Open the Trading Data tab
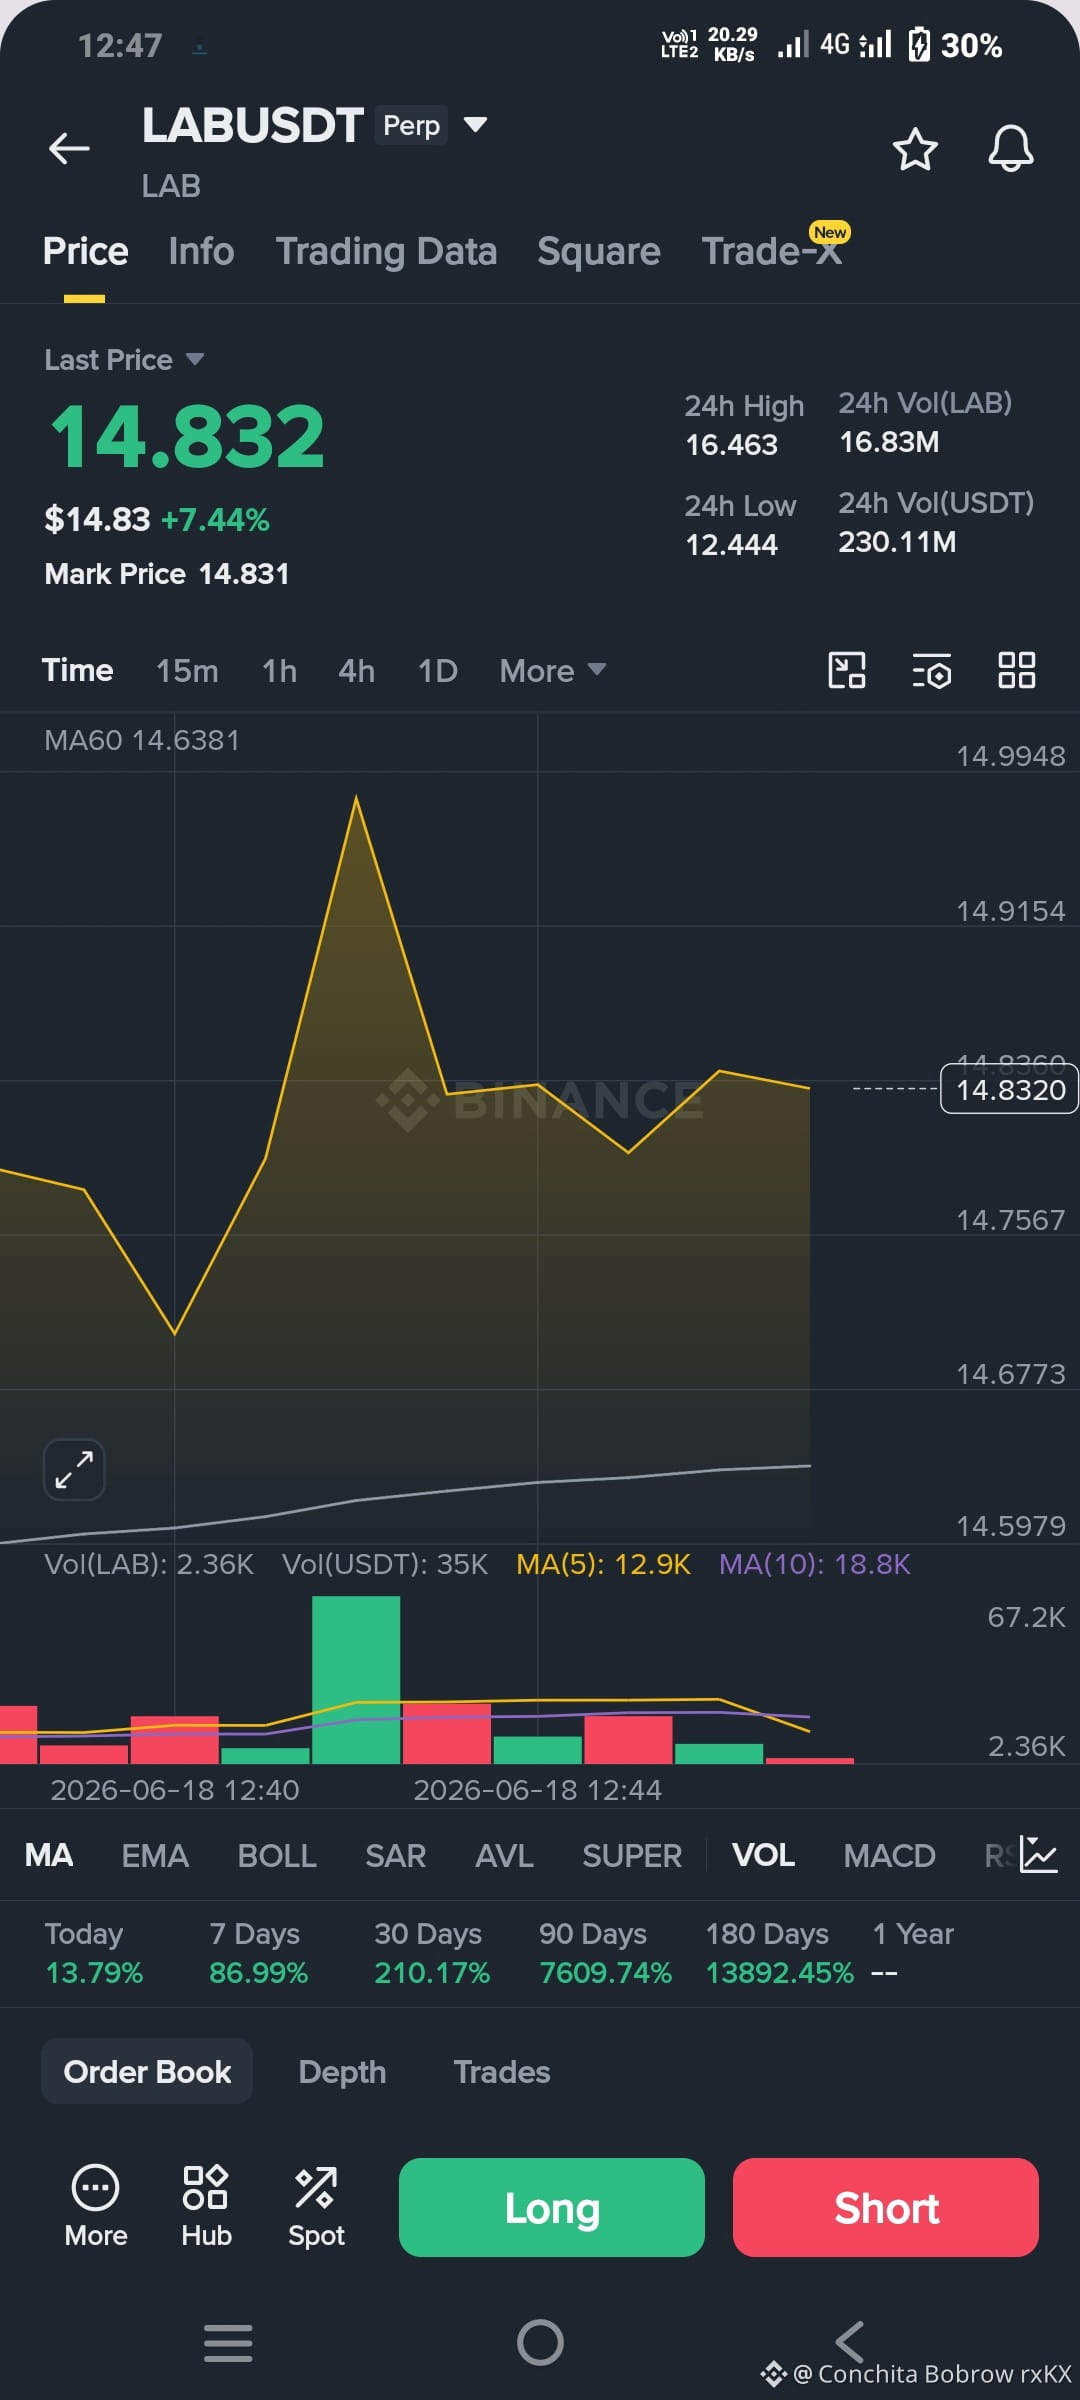The image size is (1080, 2400). 386,251
